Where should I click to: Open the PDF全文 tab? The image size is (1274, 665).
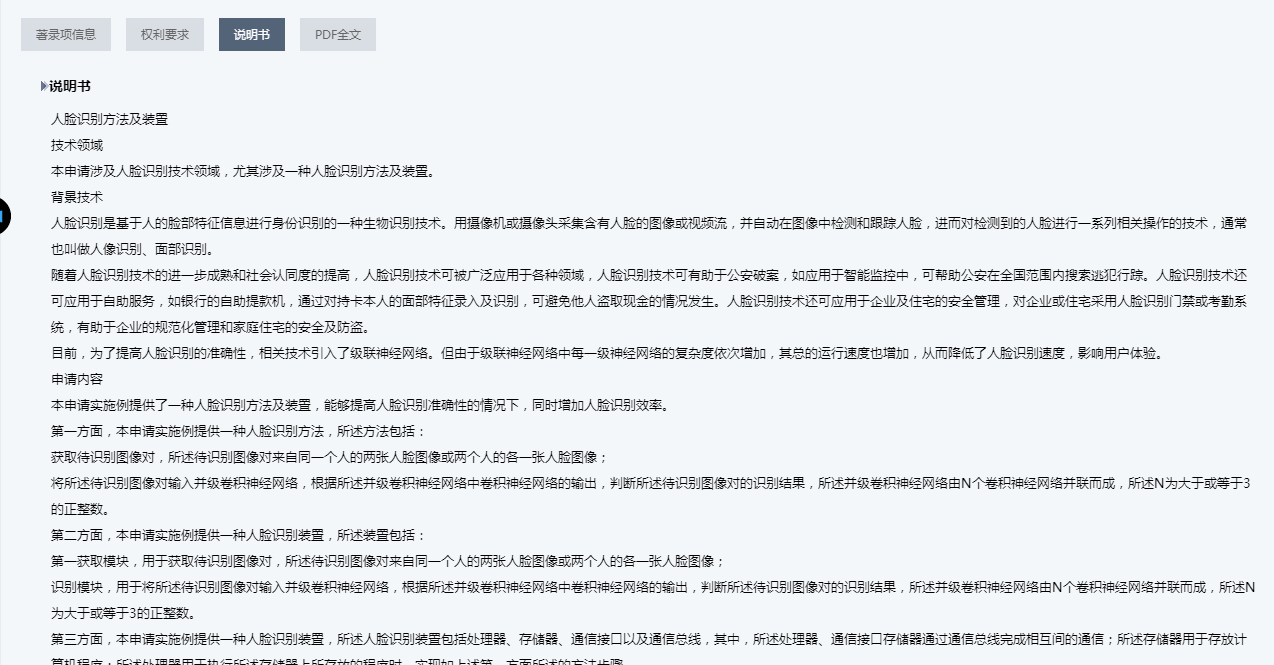coord(338,34)
